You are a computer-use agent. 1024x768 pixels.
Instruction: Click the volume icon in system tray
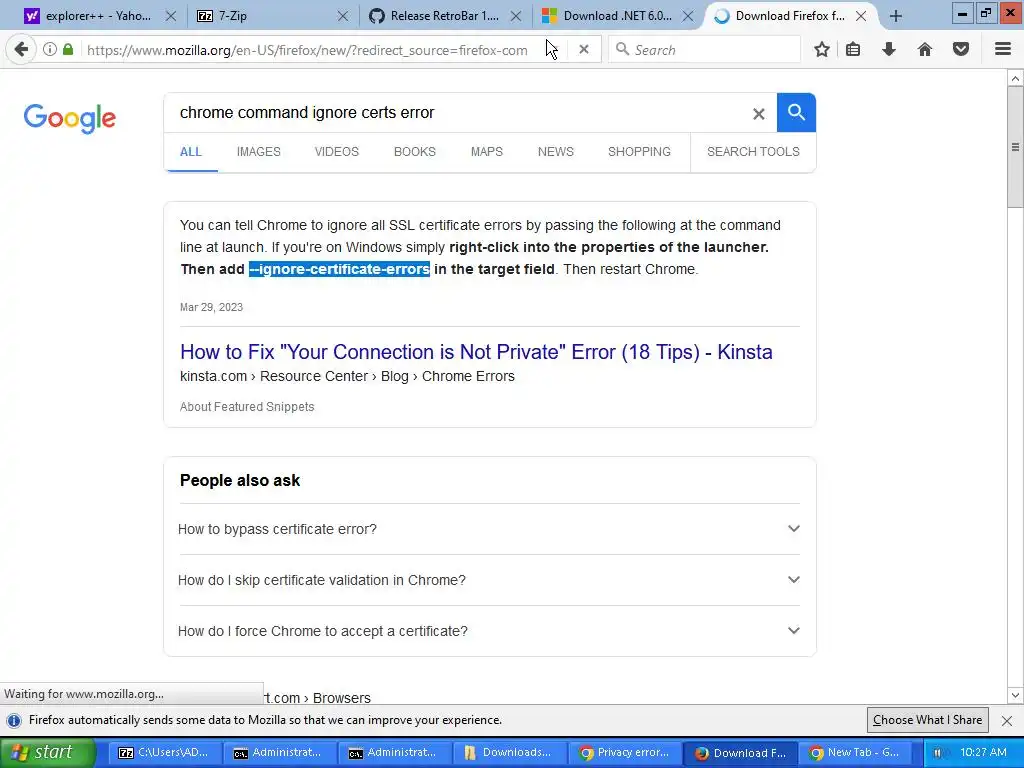[938, 753]
